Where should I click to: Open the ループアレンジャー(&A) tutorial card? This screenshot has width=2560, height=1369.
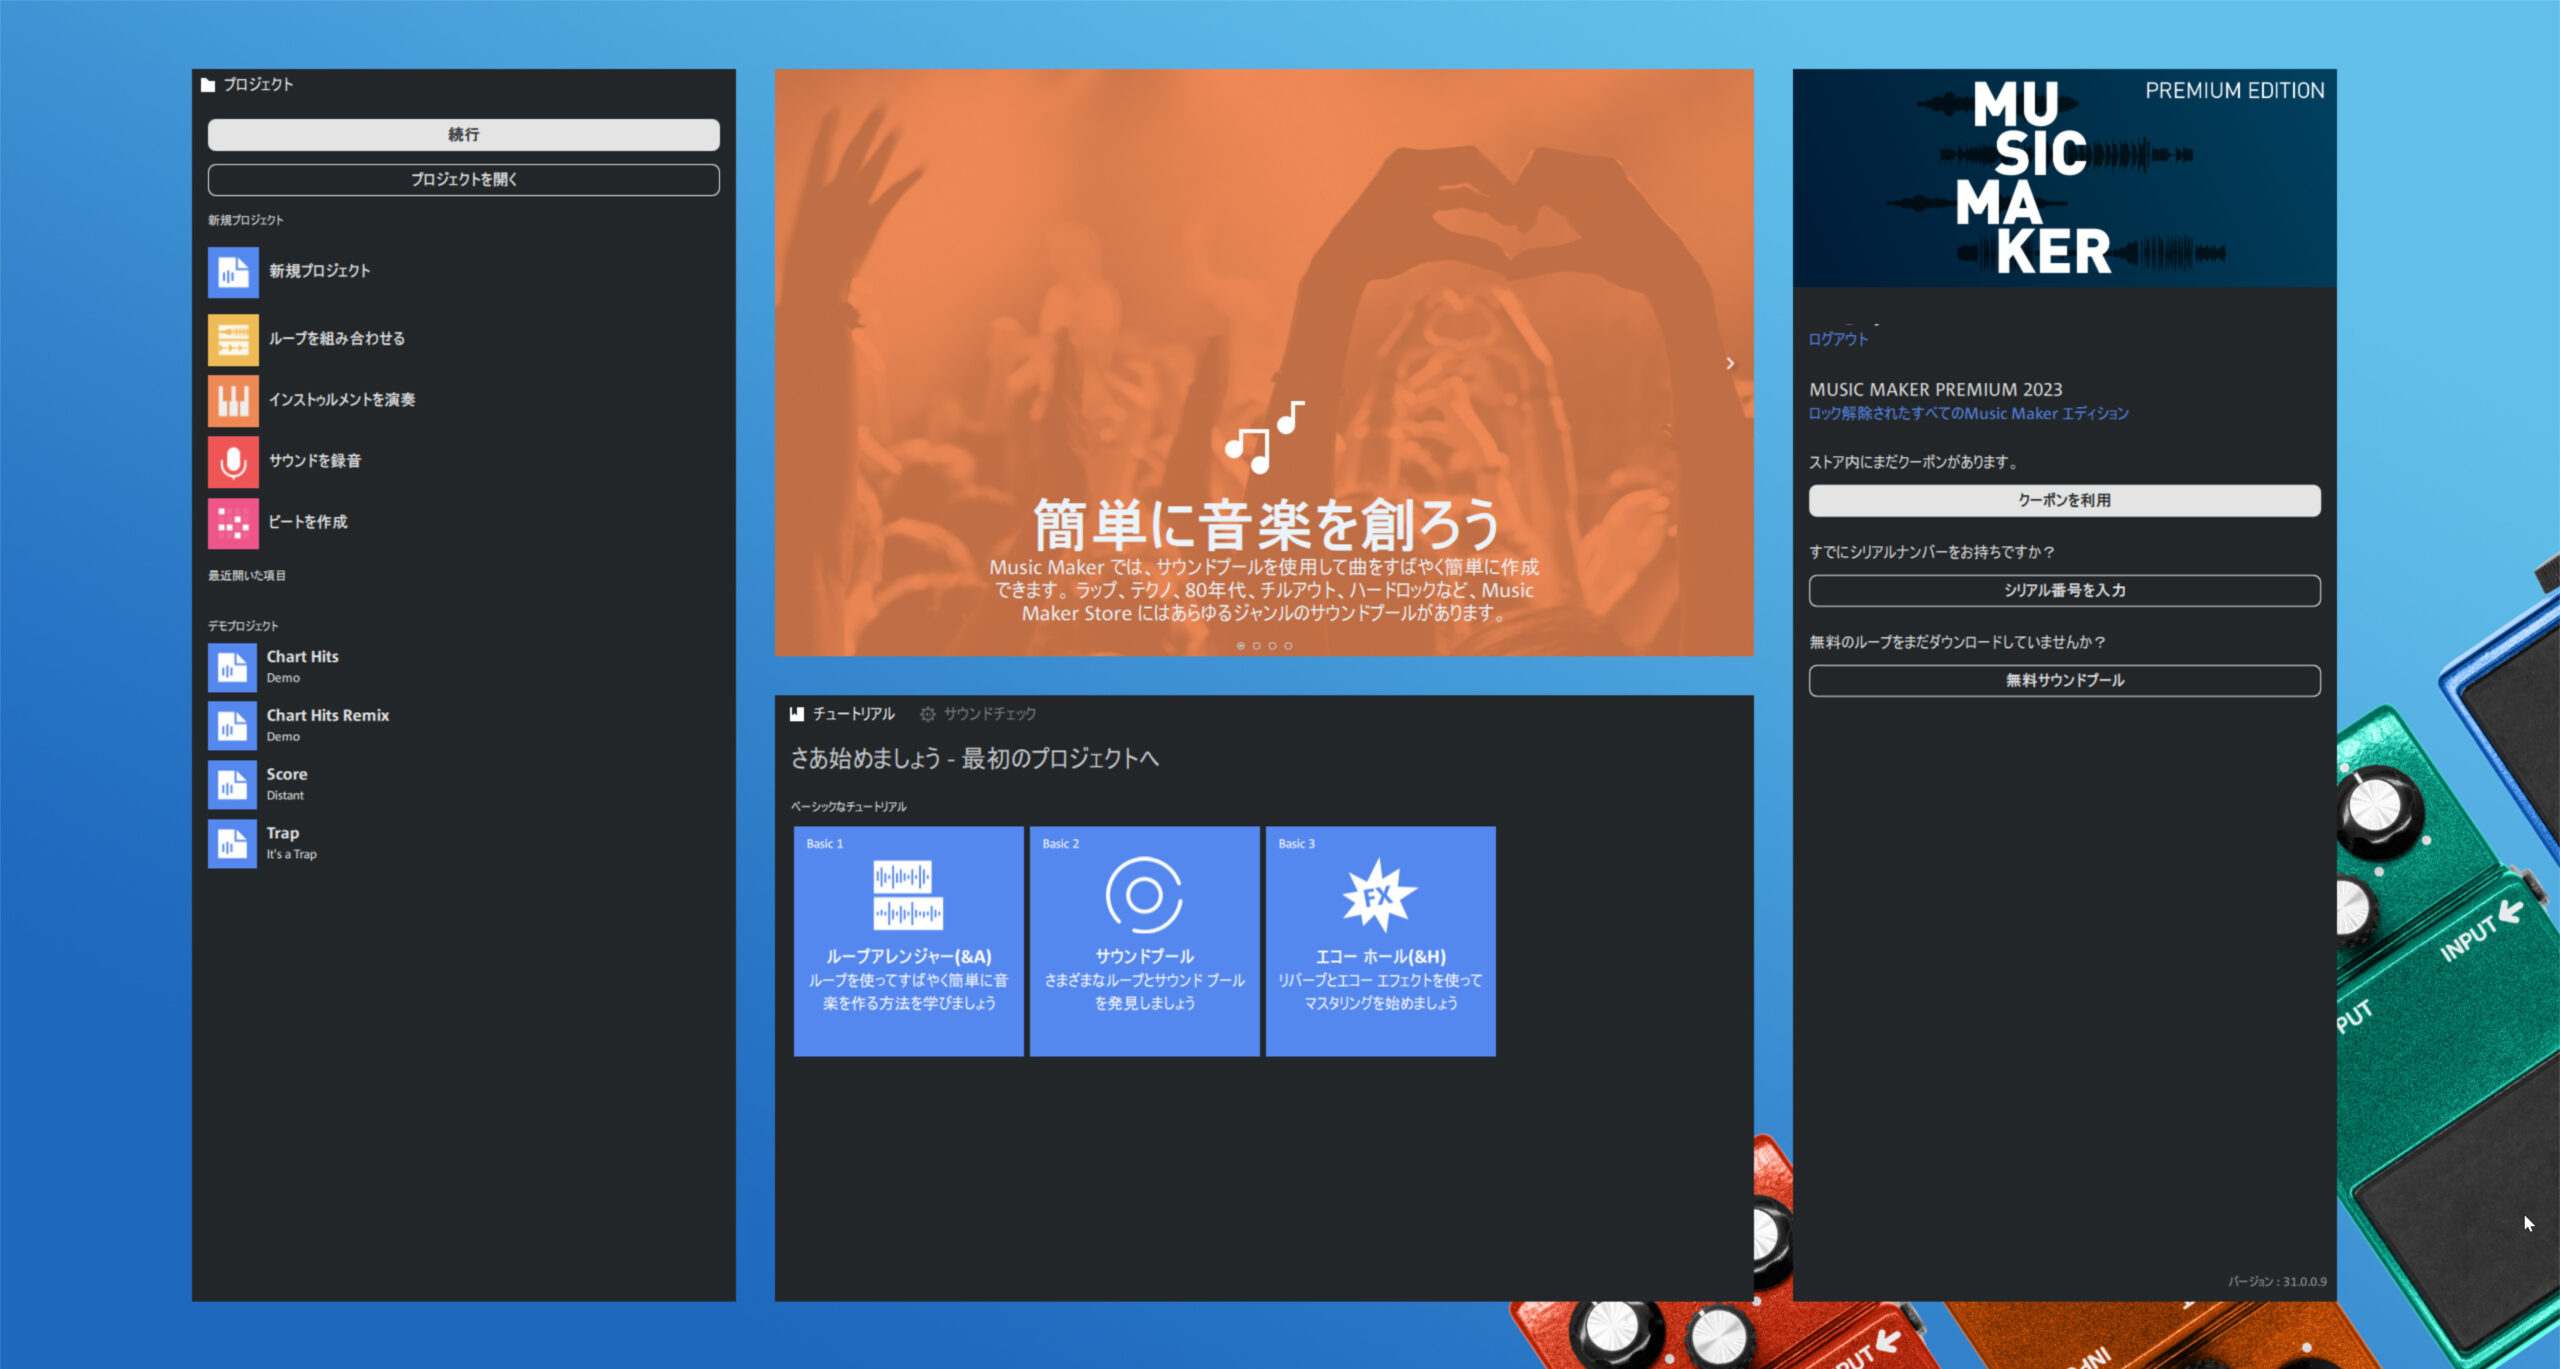coord(908,941)
